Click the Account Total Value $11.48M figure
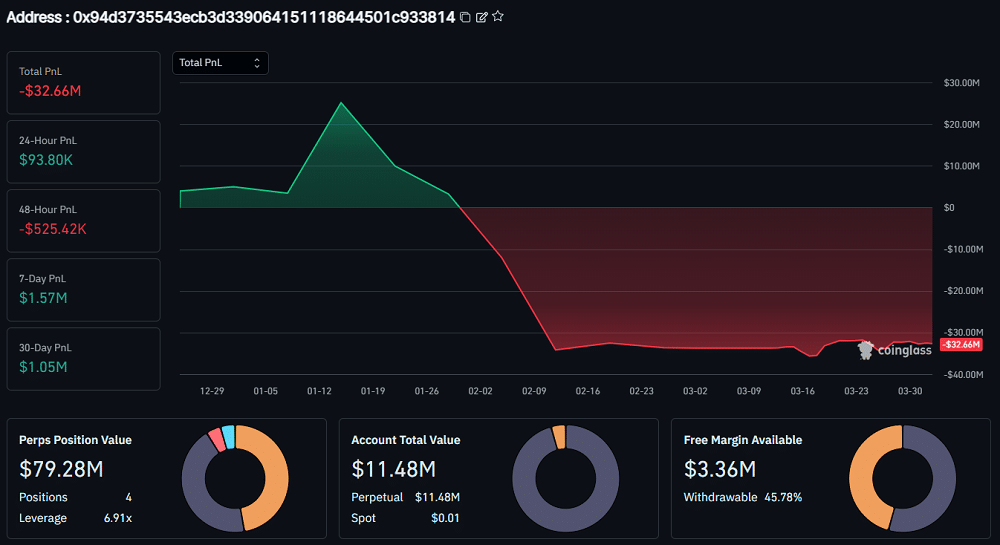The width and height of the screenshot is (1000, 545). click(x=393, y=468)
